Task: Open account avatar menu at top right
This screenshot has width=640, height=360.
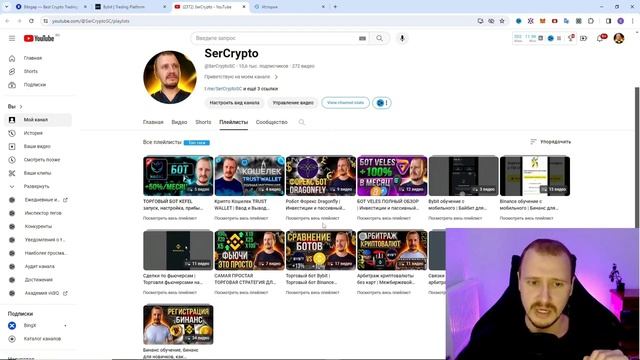Action: [619, 38]
